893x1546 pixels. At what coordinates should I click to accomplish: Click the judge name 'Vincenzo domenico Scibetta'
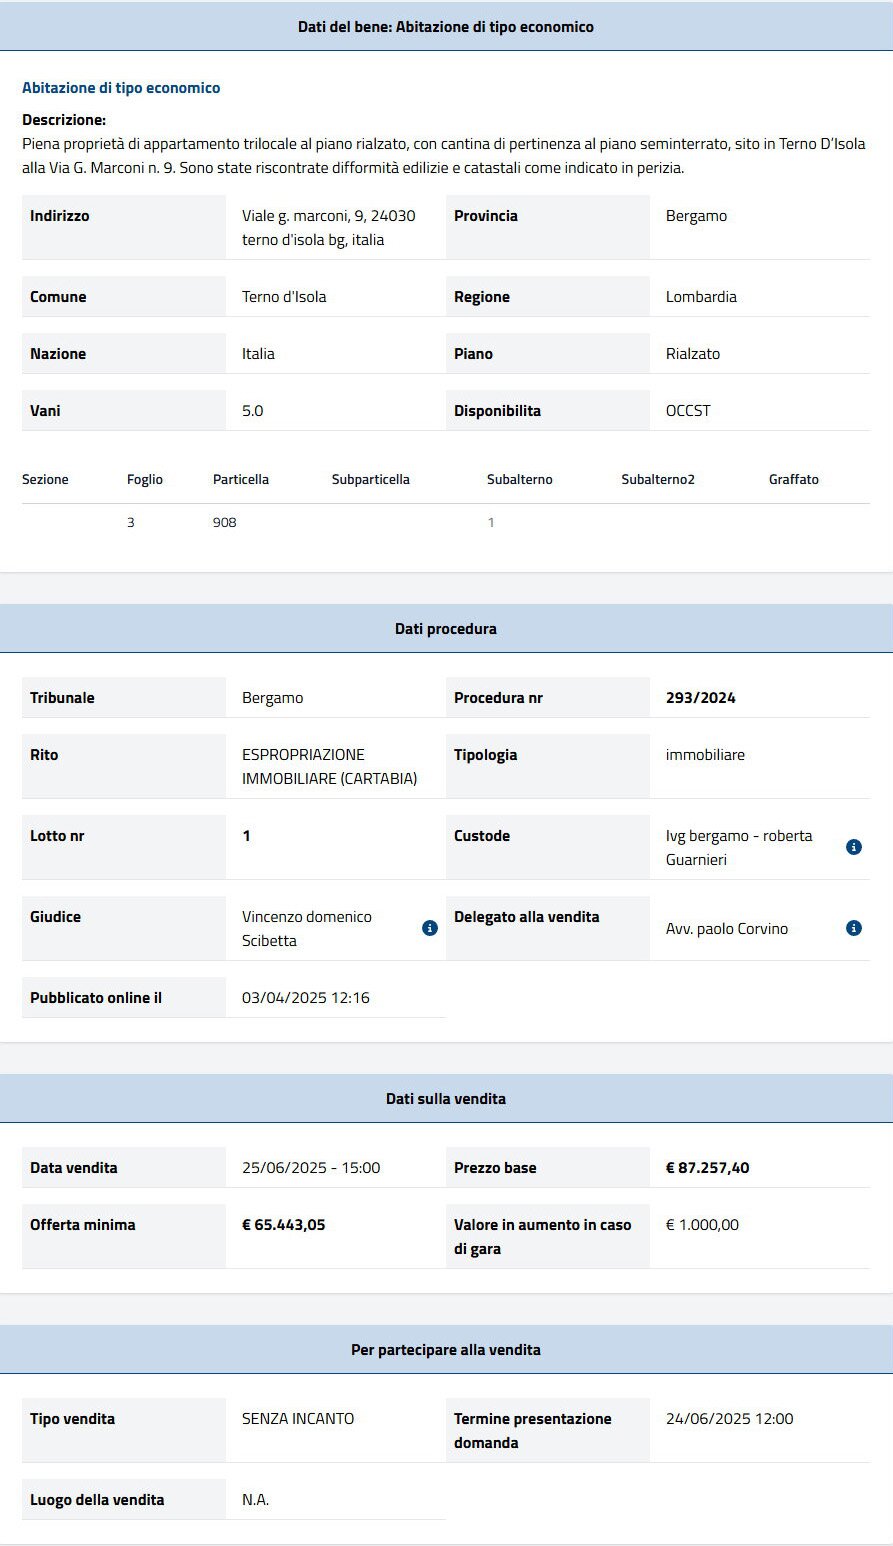point(307,929)
